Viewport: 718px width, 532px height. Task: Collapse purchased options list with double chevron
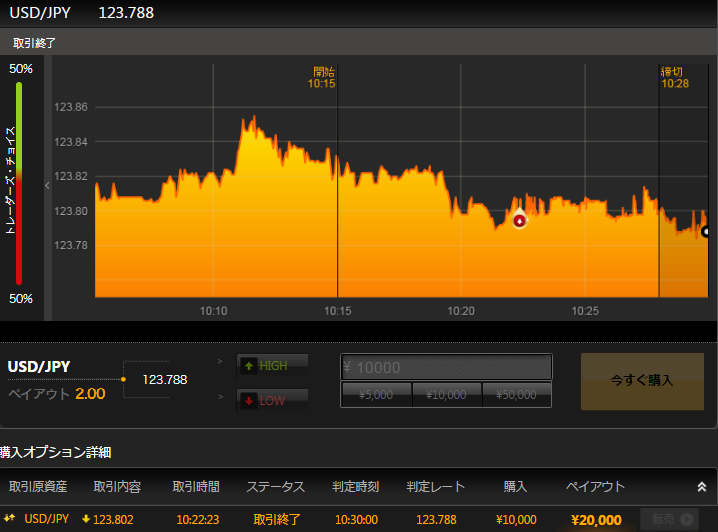pyautogui.click(x=702, y=487)
